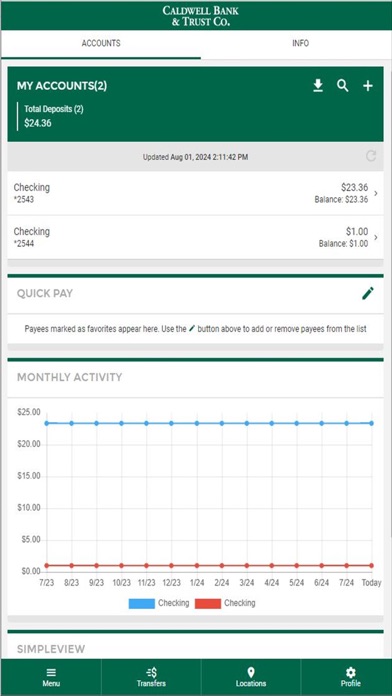The height and width of the screenshot is (696, 392).
Task: Click the MY ACCOUNTS(2) heading
Action: point(62,86)
